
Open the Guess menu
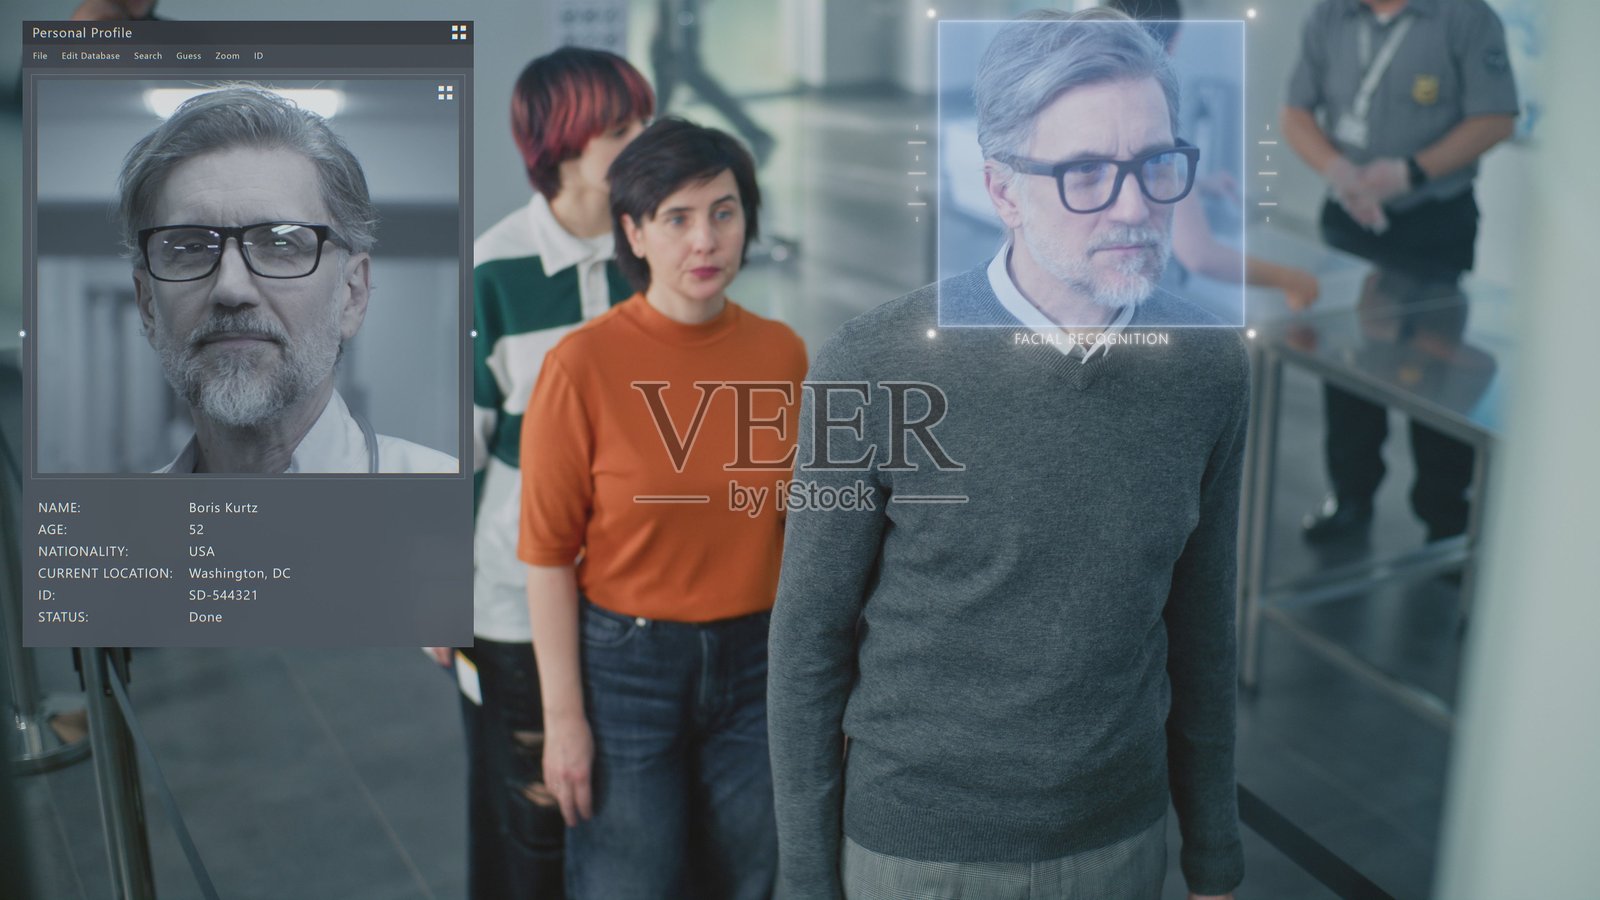[188, 56]
